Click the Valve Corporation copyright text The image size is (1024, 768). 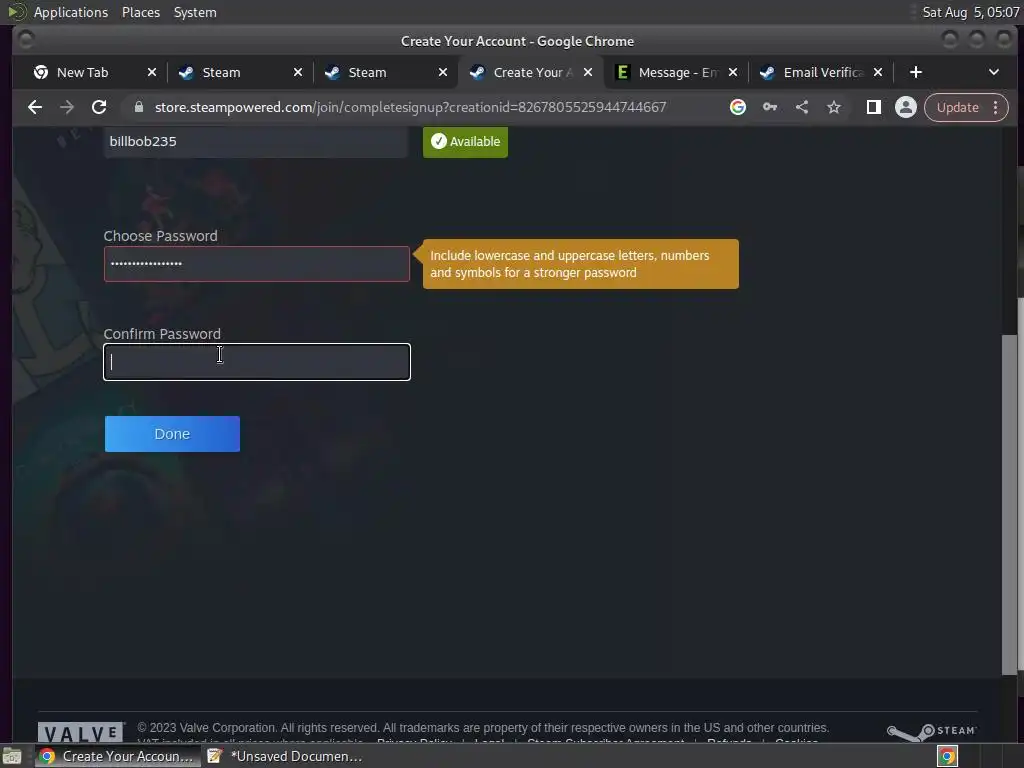click(x=483, y=728)
